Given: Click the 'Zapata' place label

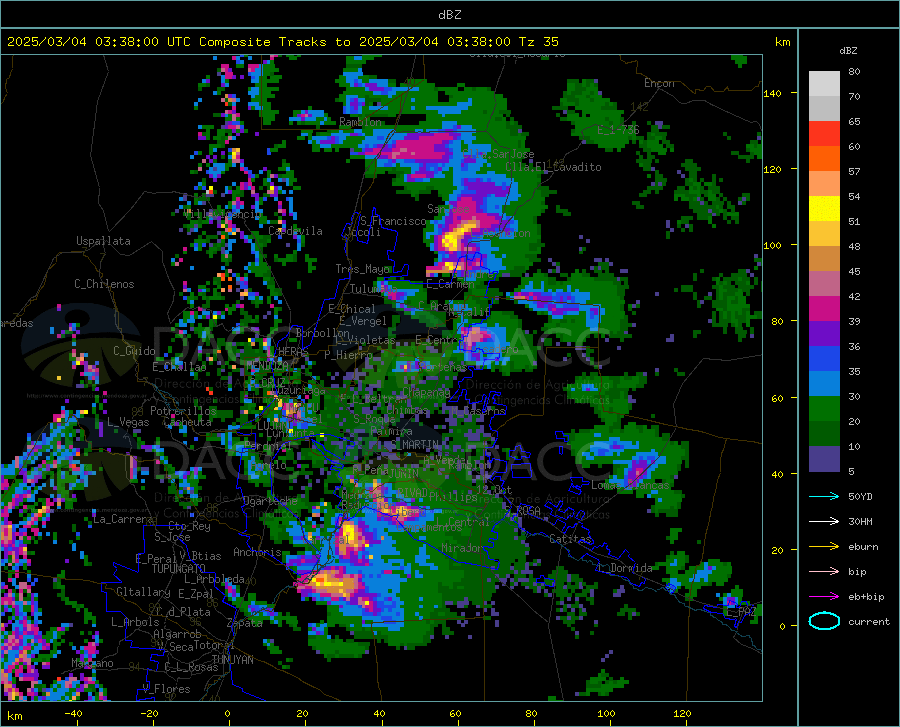Looking at the screenshot, I should coord(245,623).
